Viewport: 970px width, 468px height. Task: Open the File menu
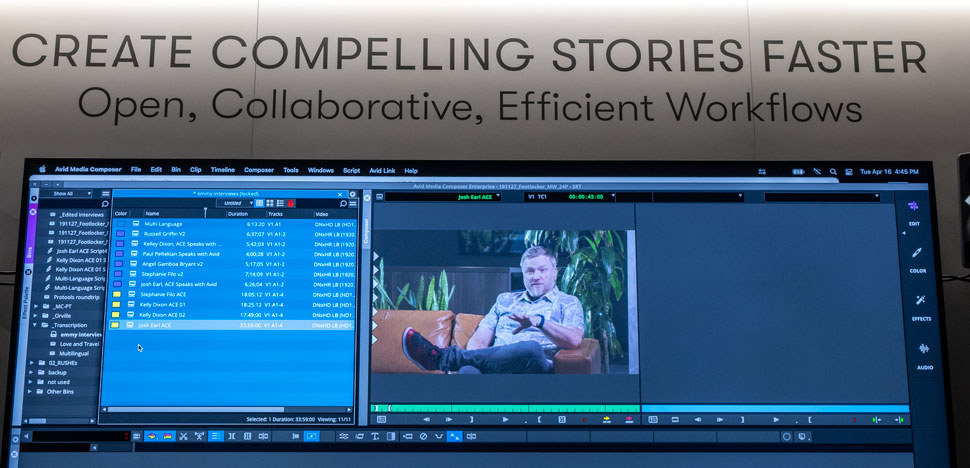point(135,169)
